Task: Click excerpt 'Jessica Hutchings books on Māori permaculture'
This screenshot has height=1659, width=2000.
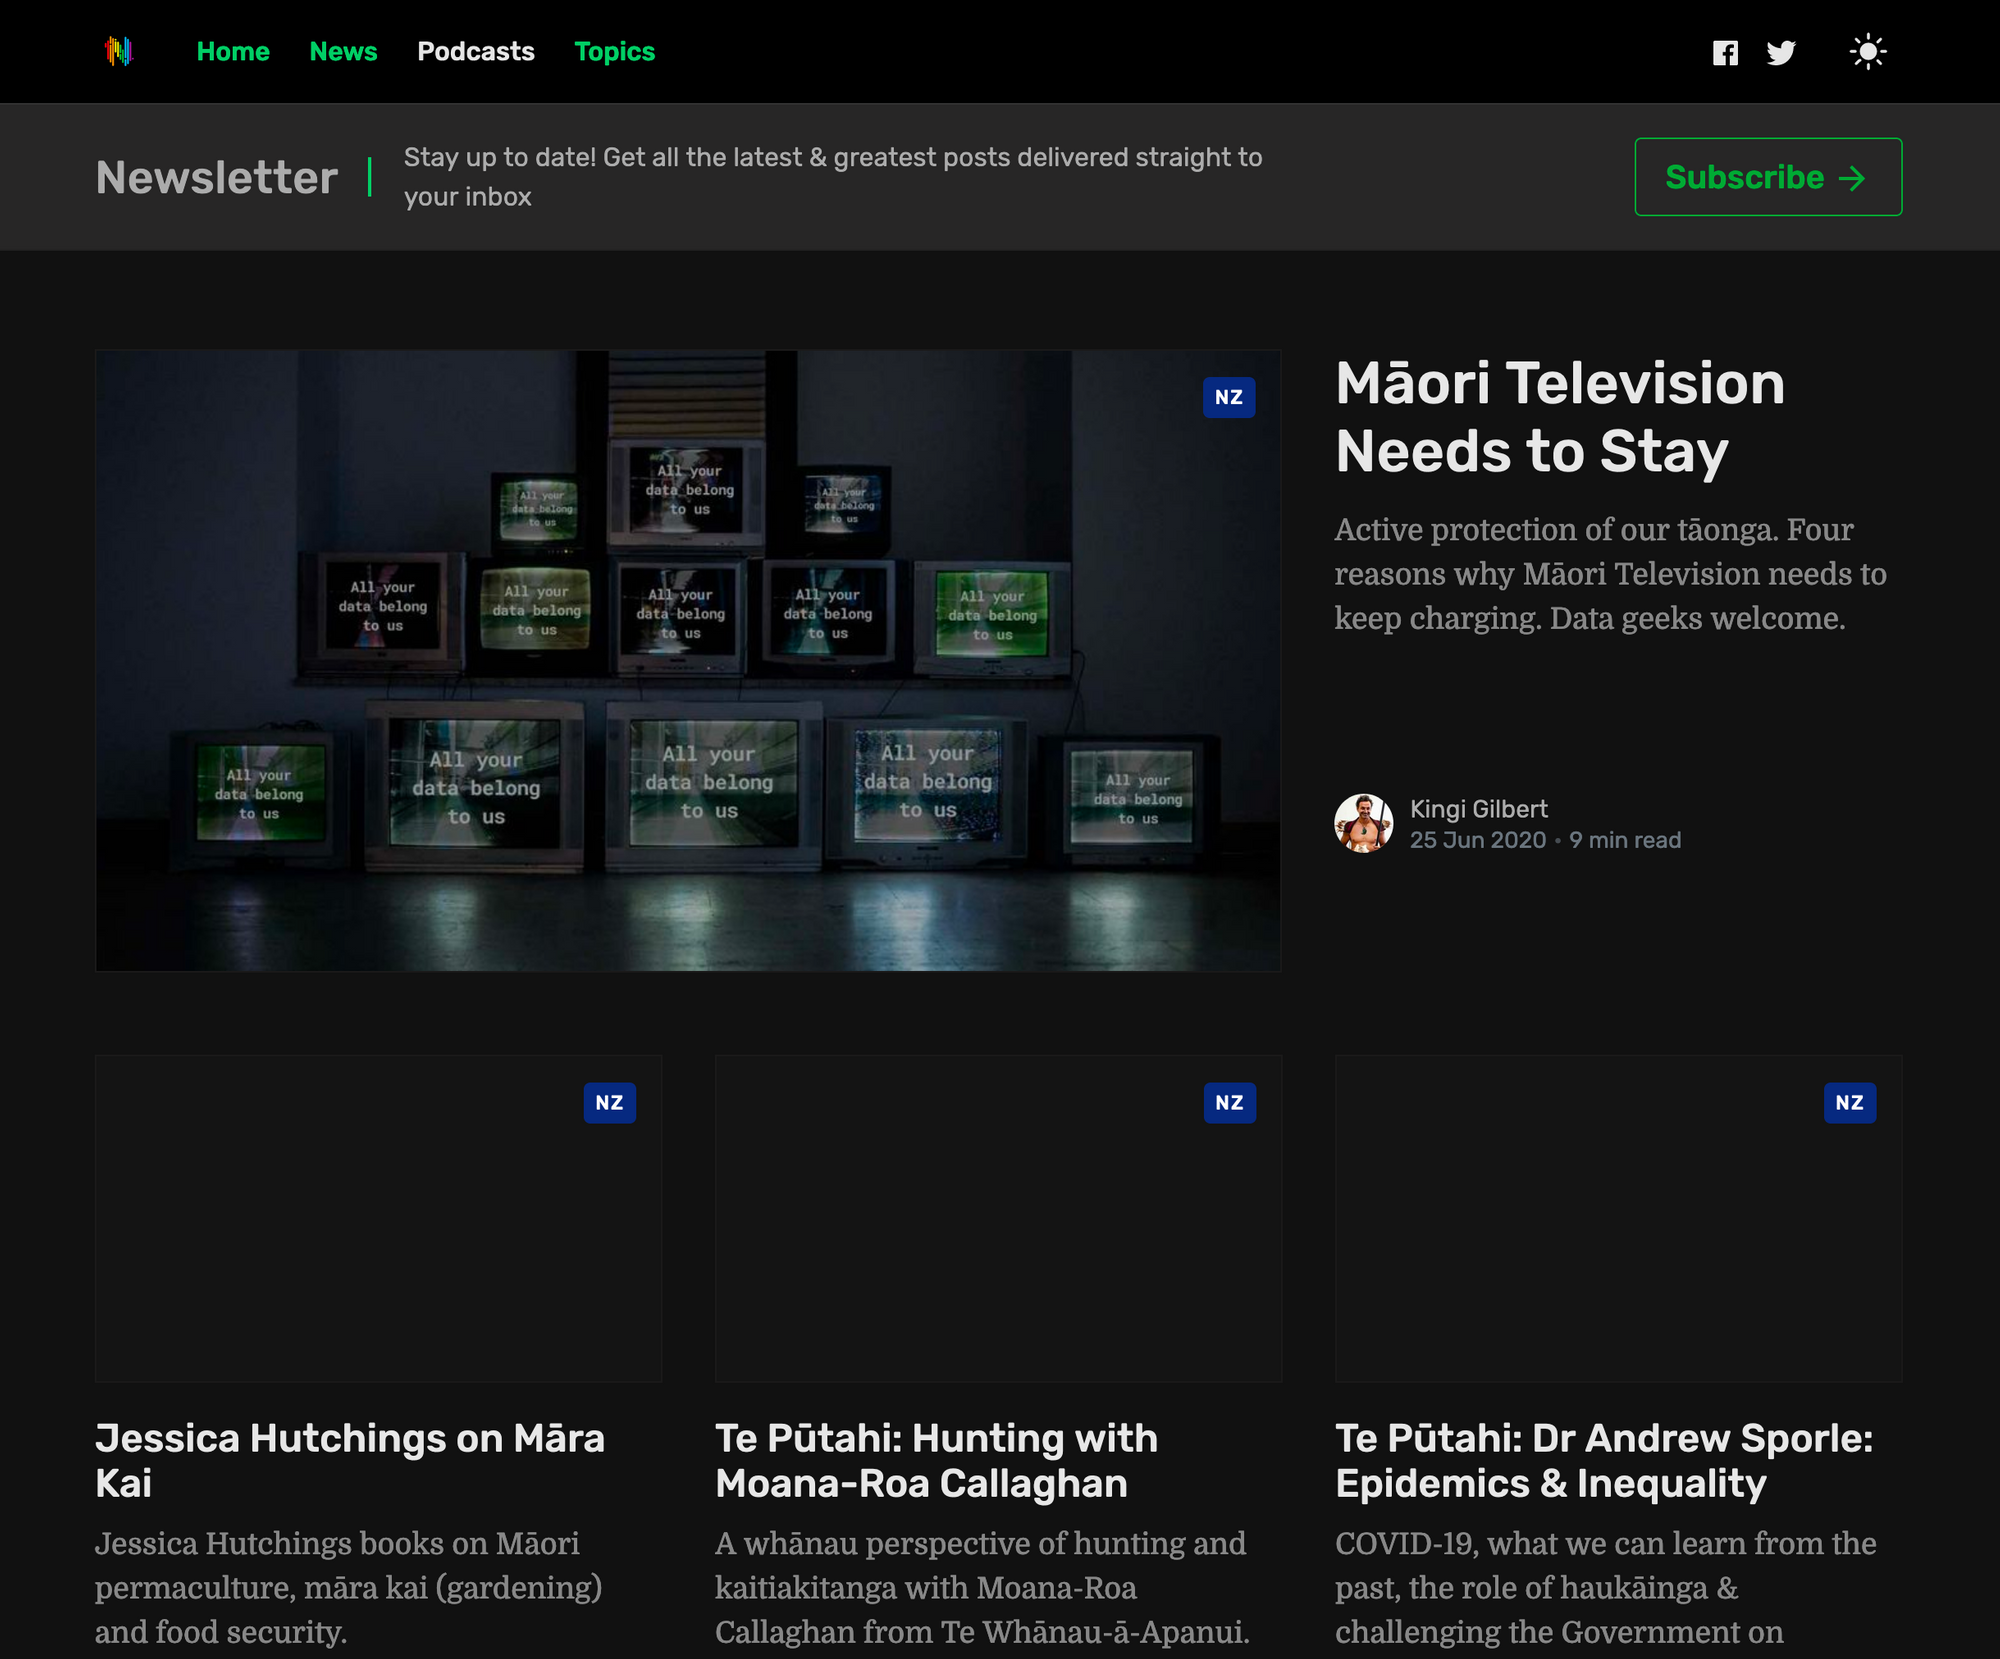Action: pyautogui.click(x=349, y=1588)
